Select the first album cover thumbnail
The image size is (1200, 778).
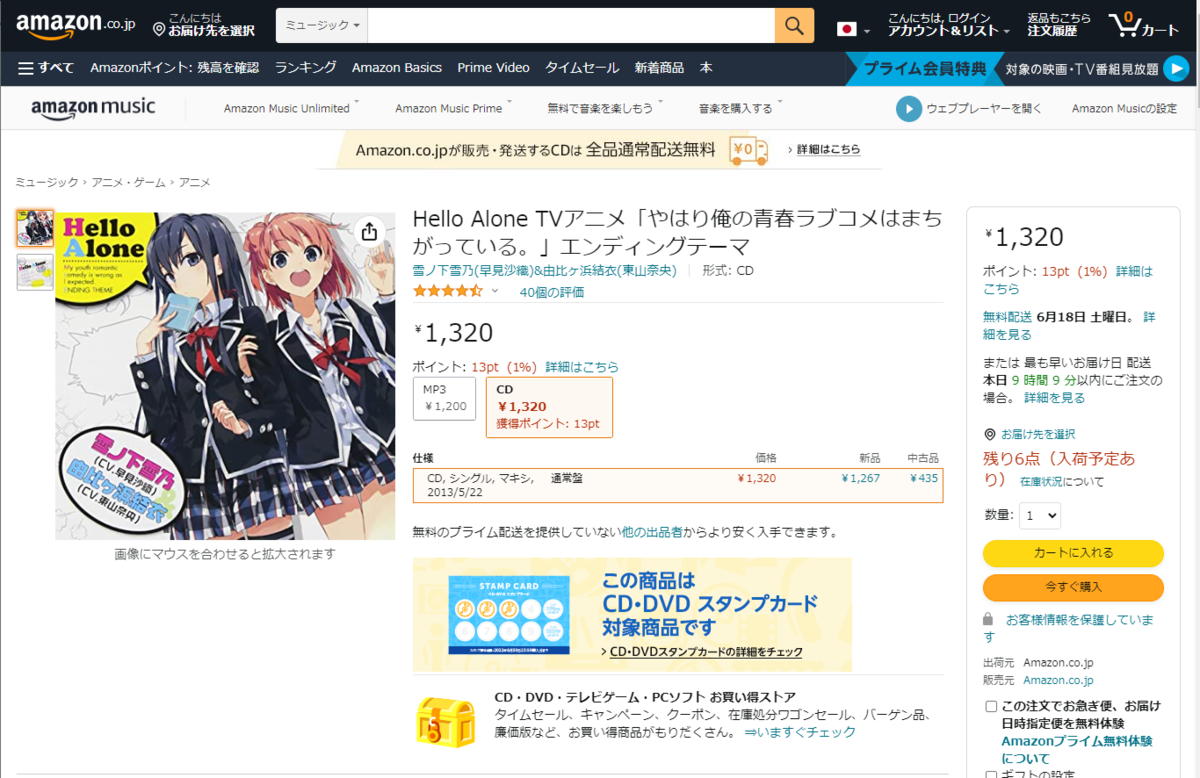click(x=35, y=228)
